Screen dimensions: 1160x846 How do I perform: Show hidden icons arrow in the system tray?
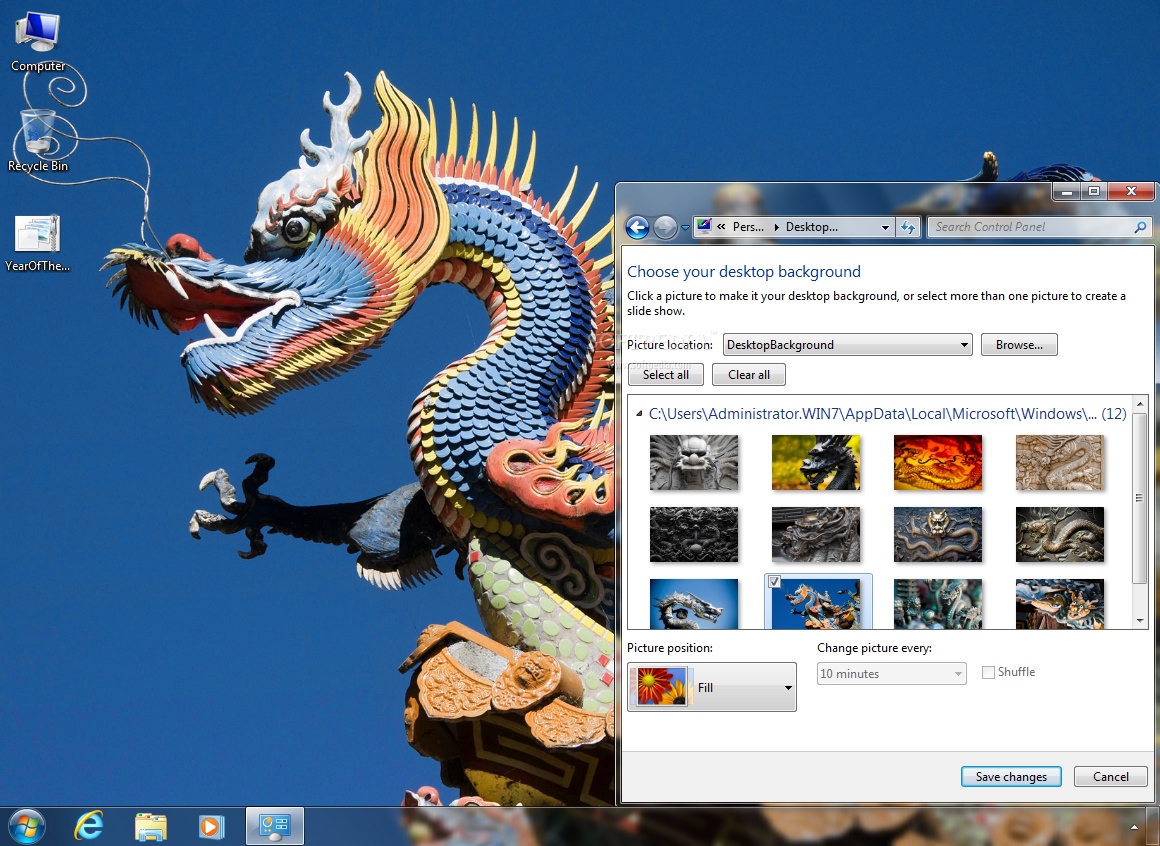tap(1134, 827)
